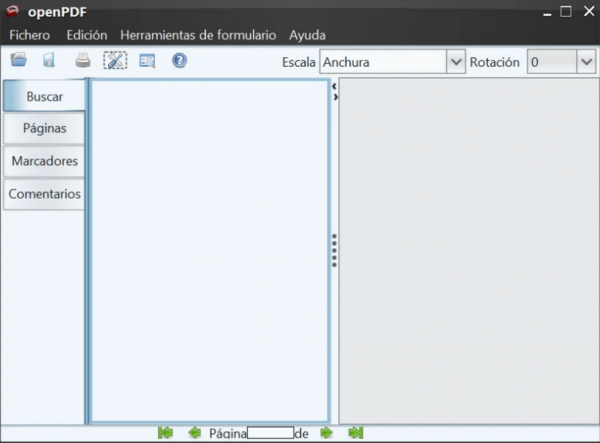Go to next page arrow
The height and width of the screenshot is (443, 600).
point(326,433)
